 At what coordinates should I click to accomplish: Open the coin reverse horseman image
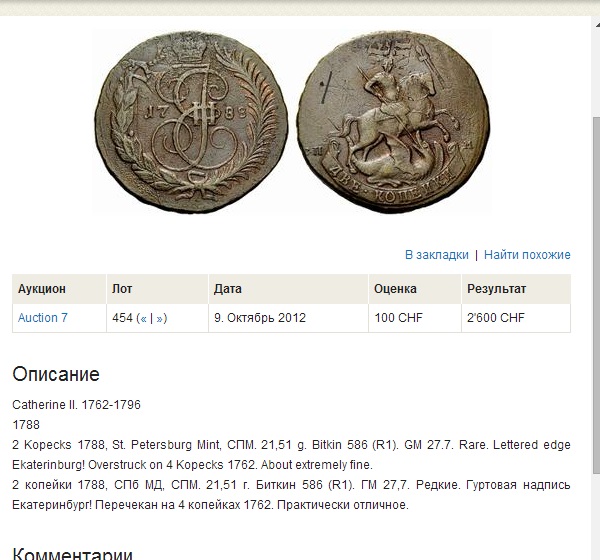click(394, 122)
